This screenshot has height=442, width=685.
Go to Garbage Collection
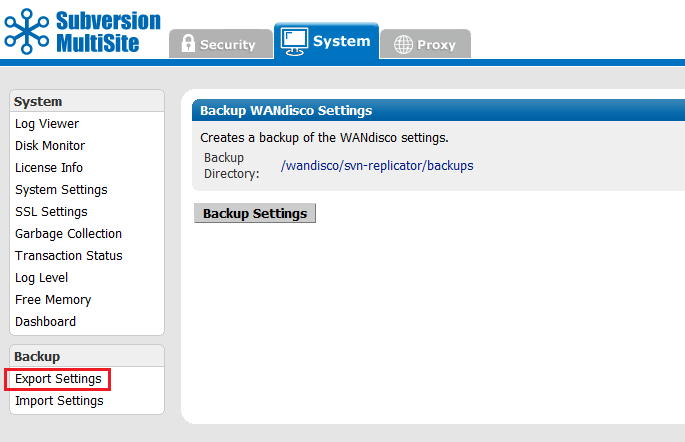[68, 234]
